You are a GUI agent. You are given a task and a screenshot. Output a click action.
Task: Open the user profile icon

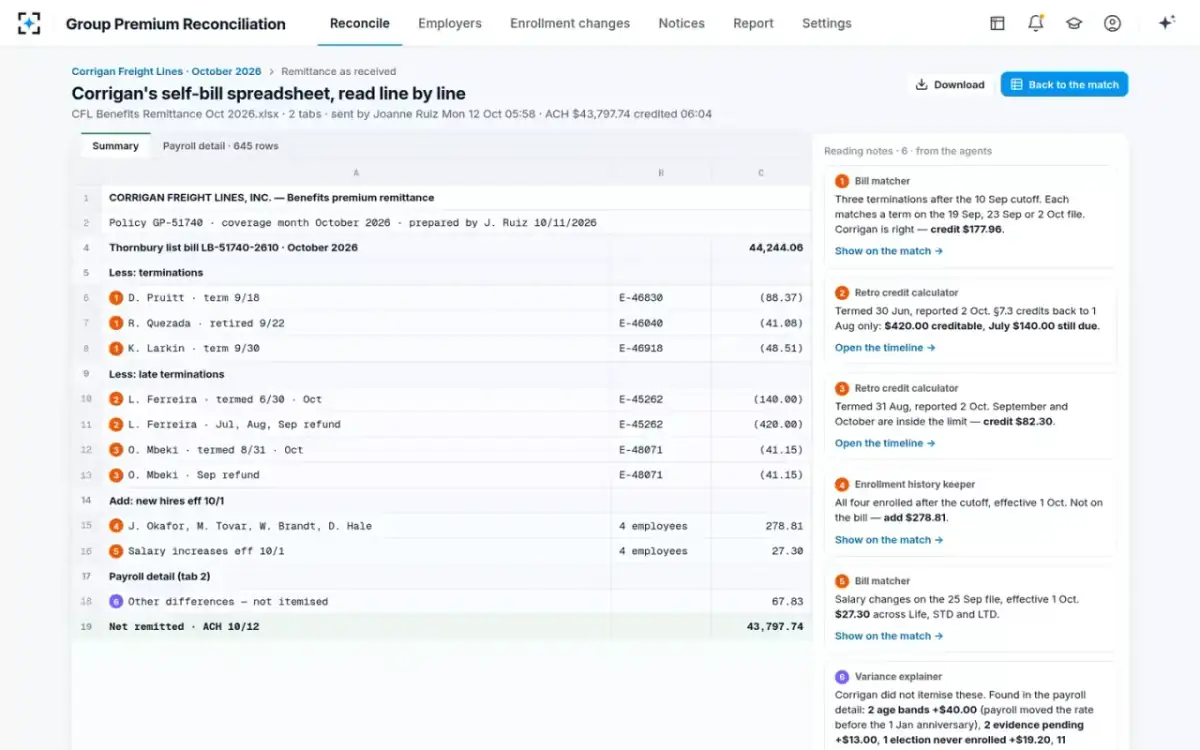pyautogui.click(x=1112, y=23)
